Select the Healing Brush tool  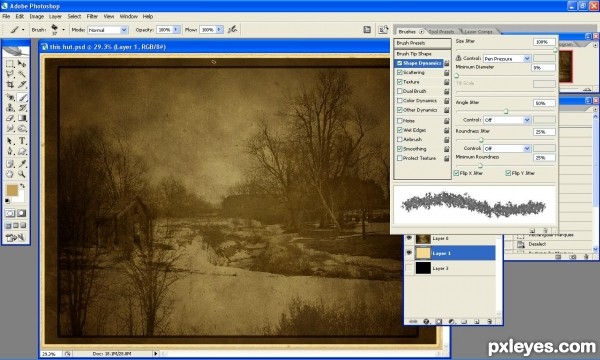pos(10,97)
